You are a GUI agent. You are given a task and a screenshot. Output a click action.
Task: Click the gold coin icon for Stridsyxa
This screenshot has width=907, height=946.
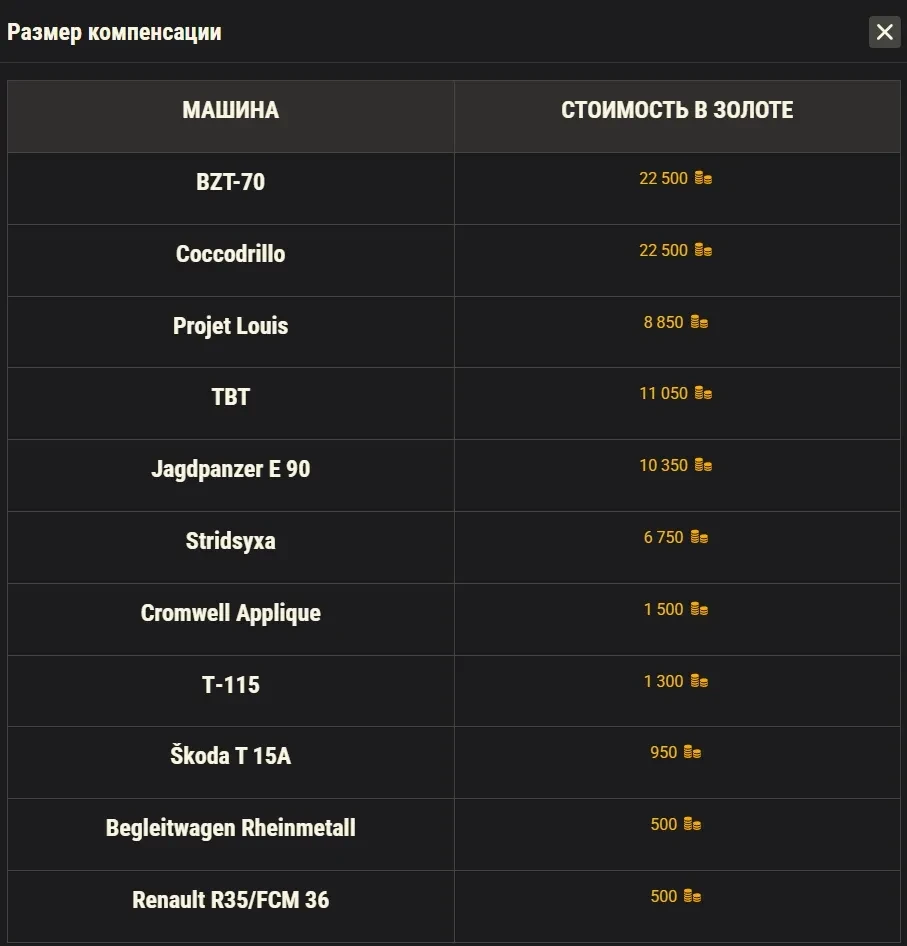[699, 538]
